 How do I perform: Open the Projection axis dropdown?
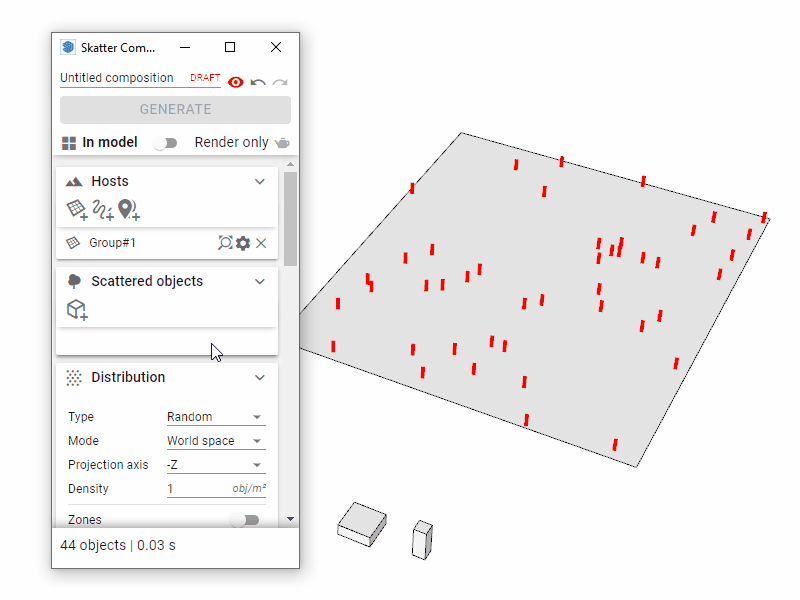(215, 465)
